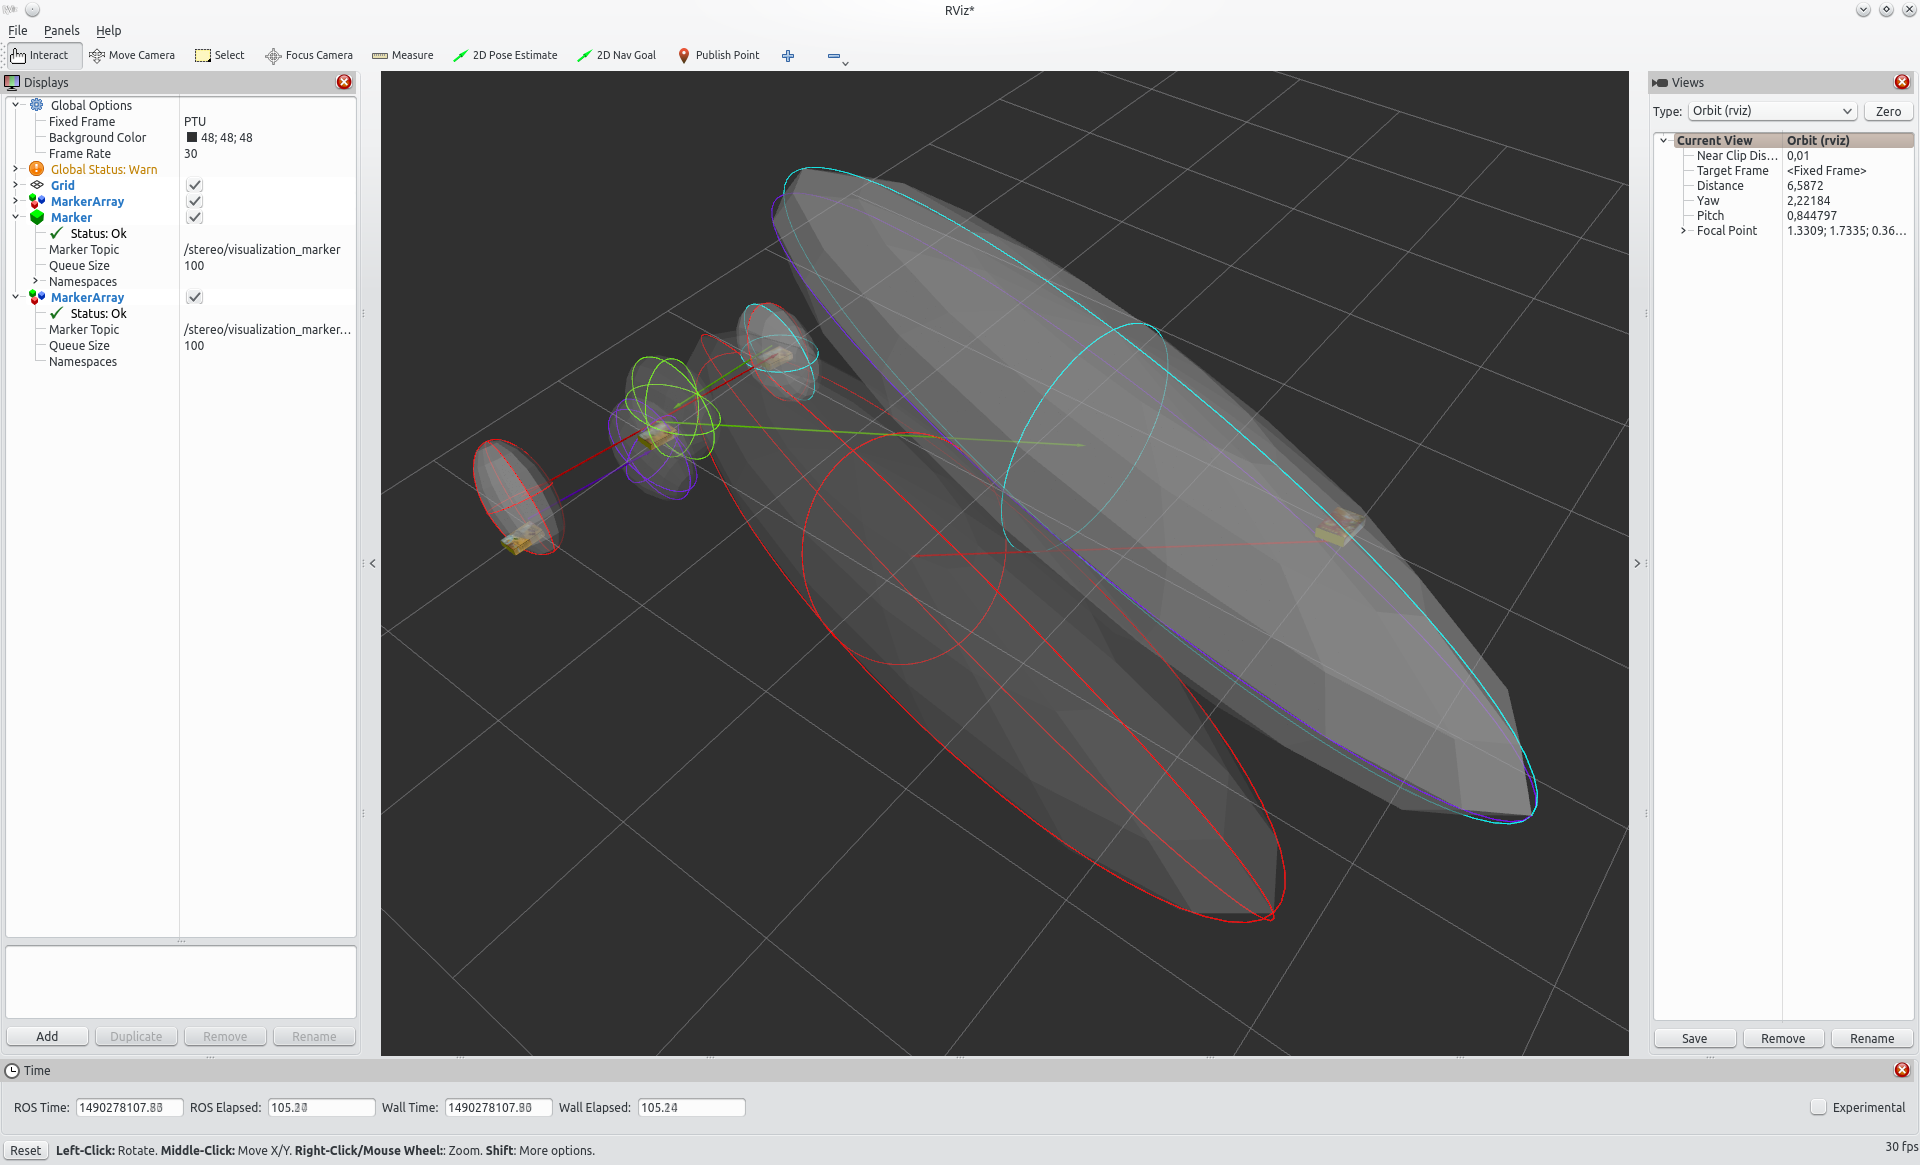This screenshot has width=1920, height=1165.
Task: Uncheck the Marker display checkbox
Action: [x=195, y=218]
